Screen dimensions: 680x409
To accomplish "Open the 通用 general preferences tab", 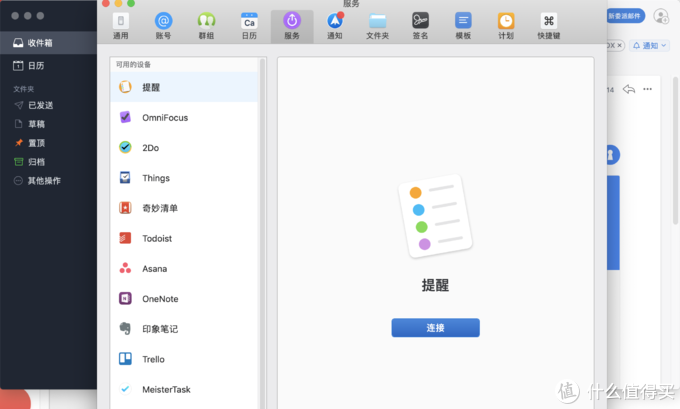I will pyautogui.click(x=121, y=26).
